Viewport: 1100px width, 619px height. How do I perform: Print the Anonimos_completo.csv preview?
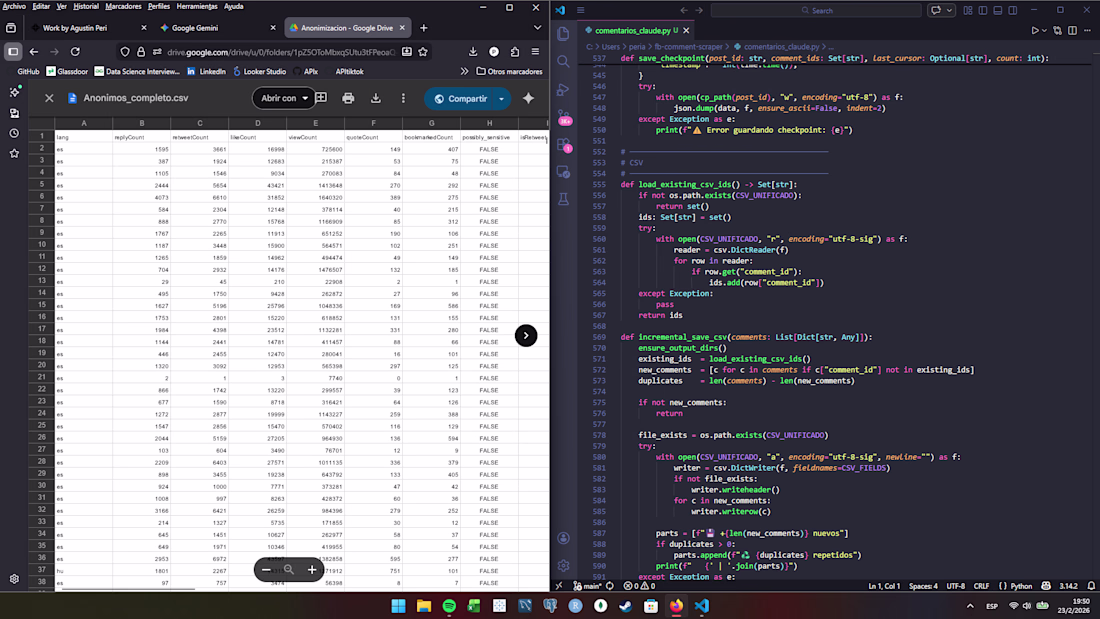point(348,98)
